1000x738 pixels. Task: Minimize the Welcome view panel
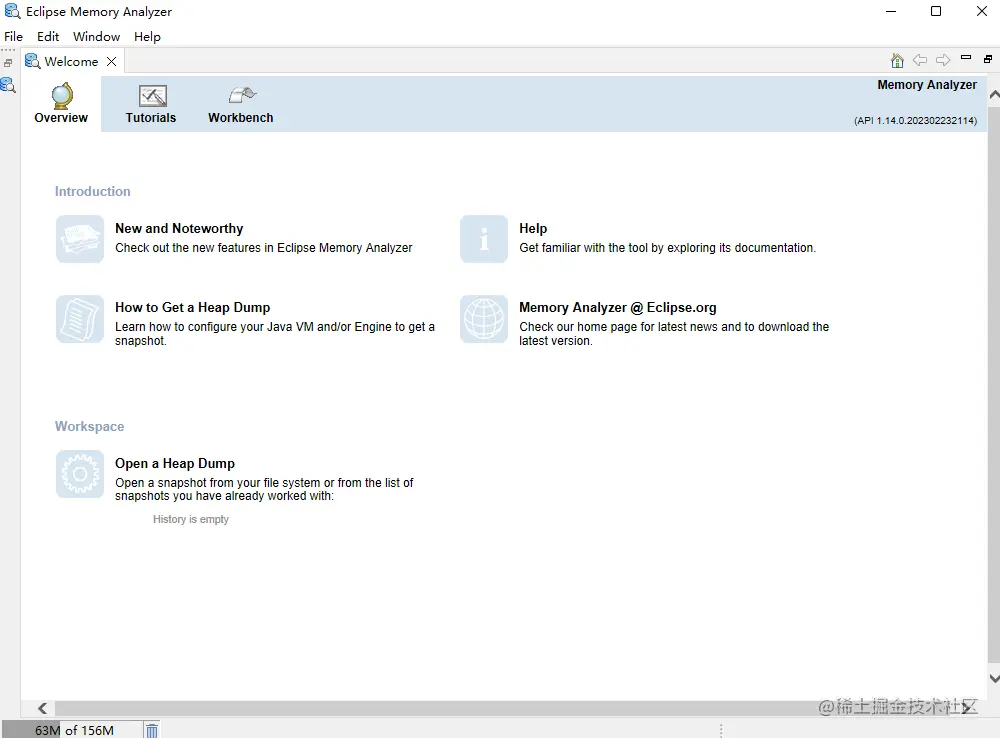pyautogui.click(x=966, y=58)
